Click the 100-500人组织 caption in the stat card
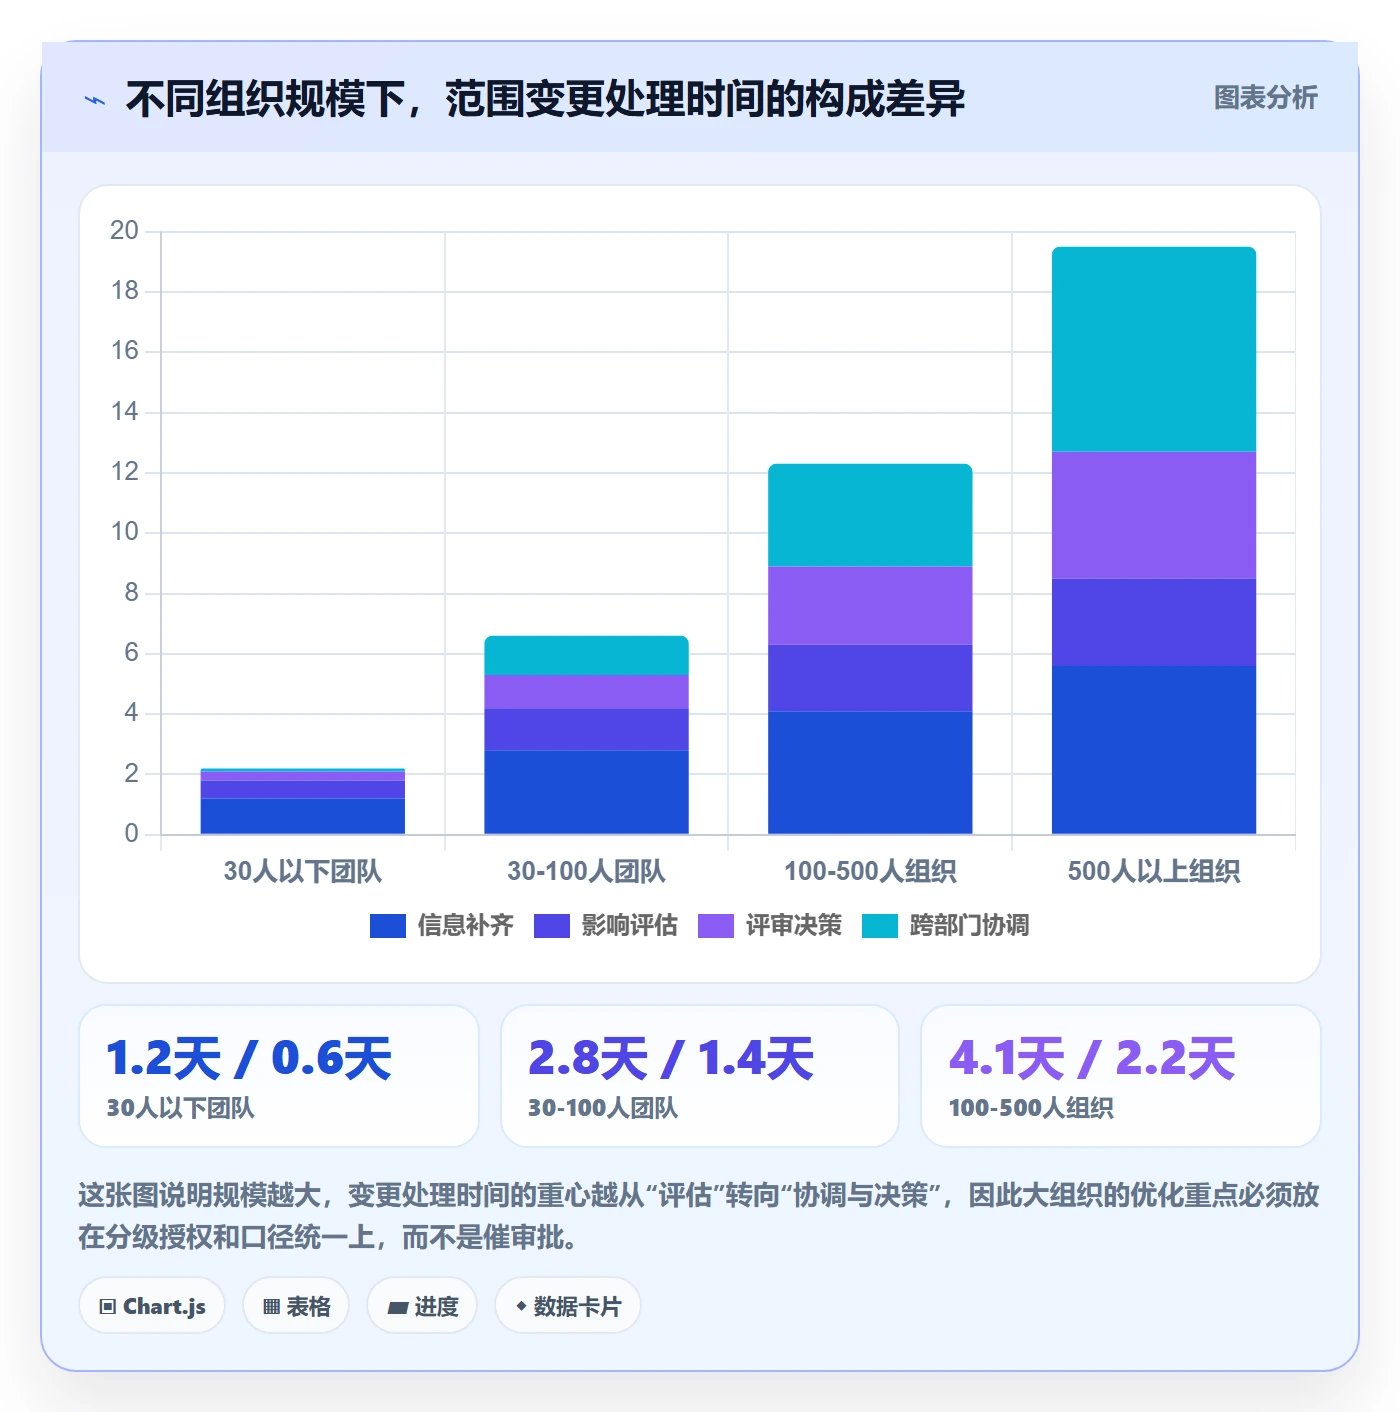Image resolution: width=1400 pixels, height=1412 pixels. [1031, 1108]
